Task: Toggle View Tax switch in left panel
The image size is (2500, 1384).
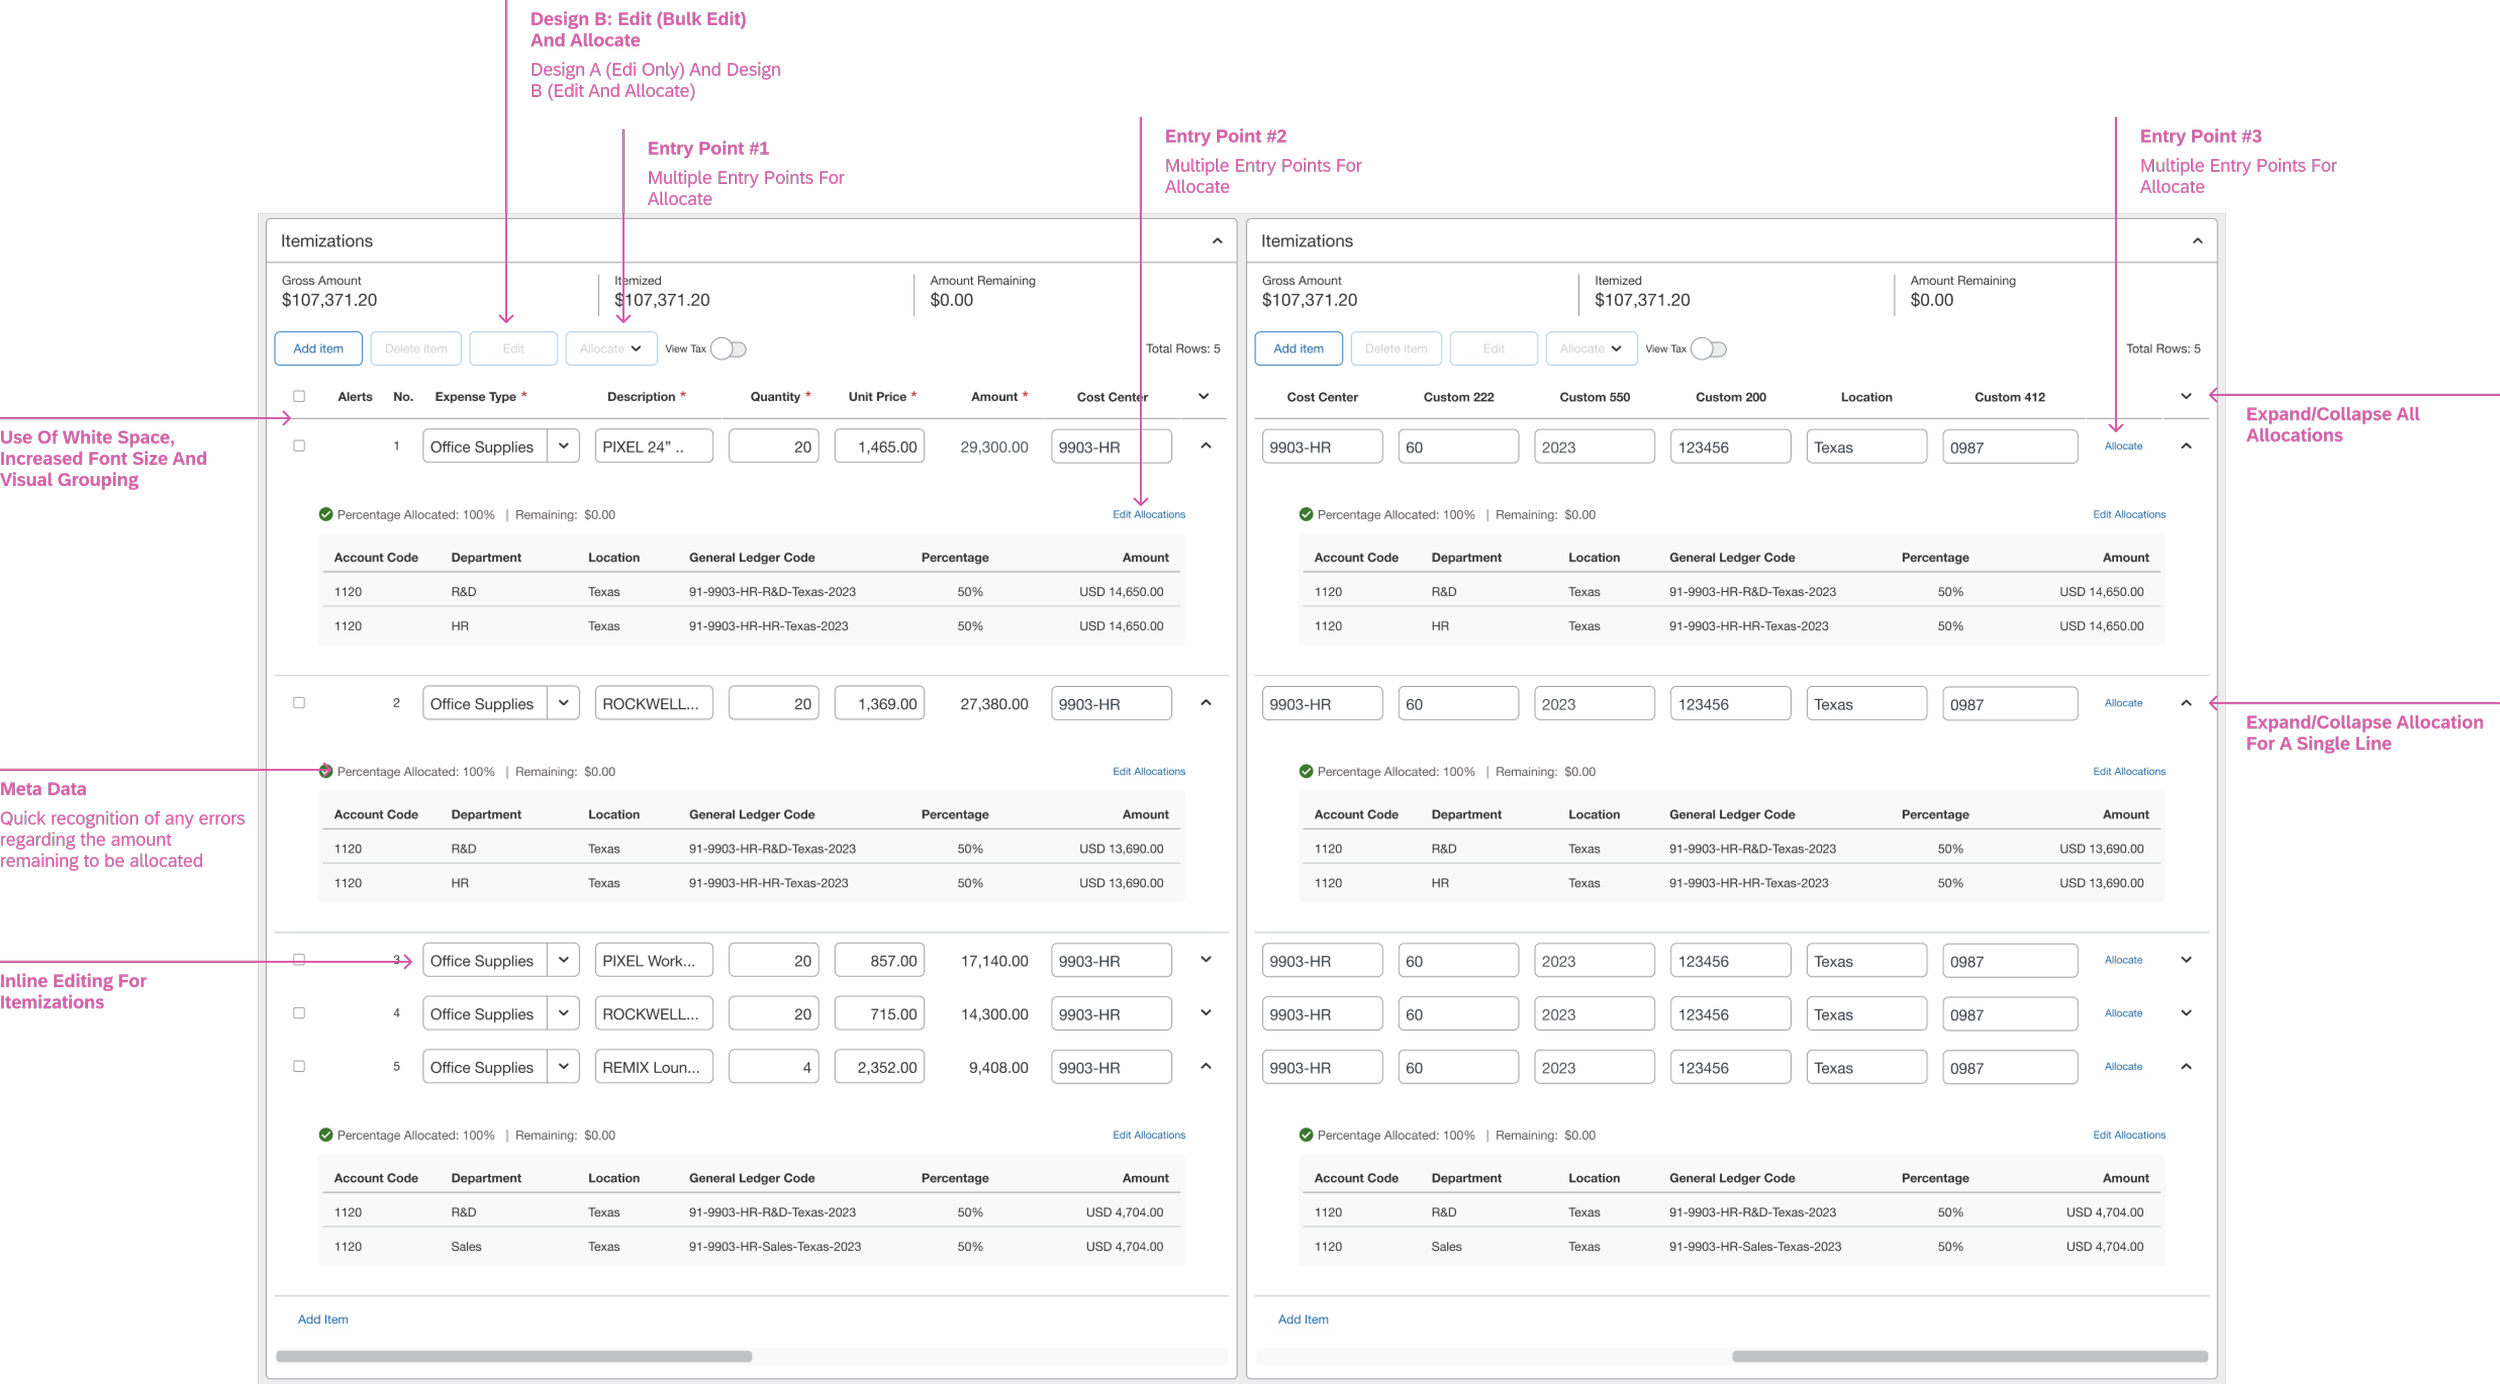Action: coord(728,348)
